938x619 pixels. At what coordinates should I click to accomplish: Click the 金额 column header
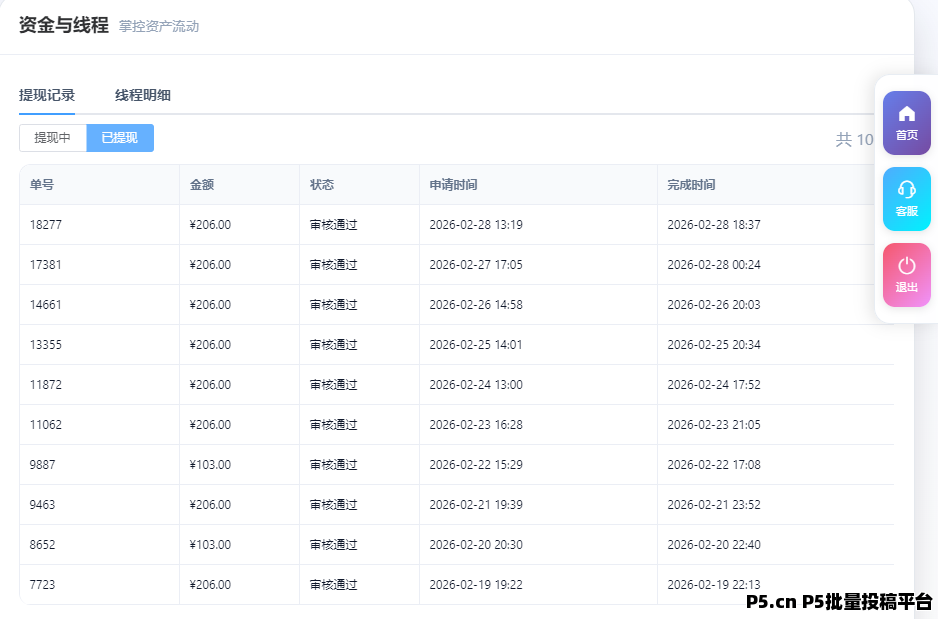[202, 185]
